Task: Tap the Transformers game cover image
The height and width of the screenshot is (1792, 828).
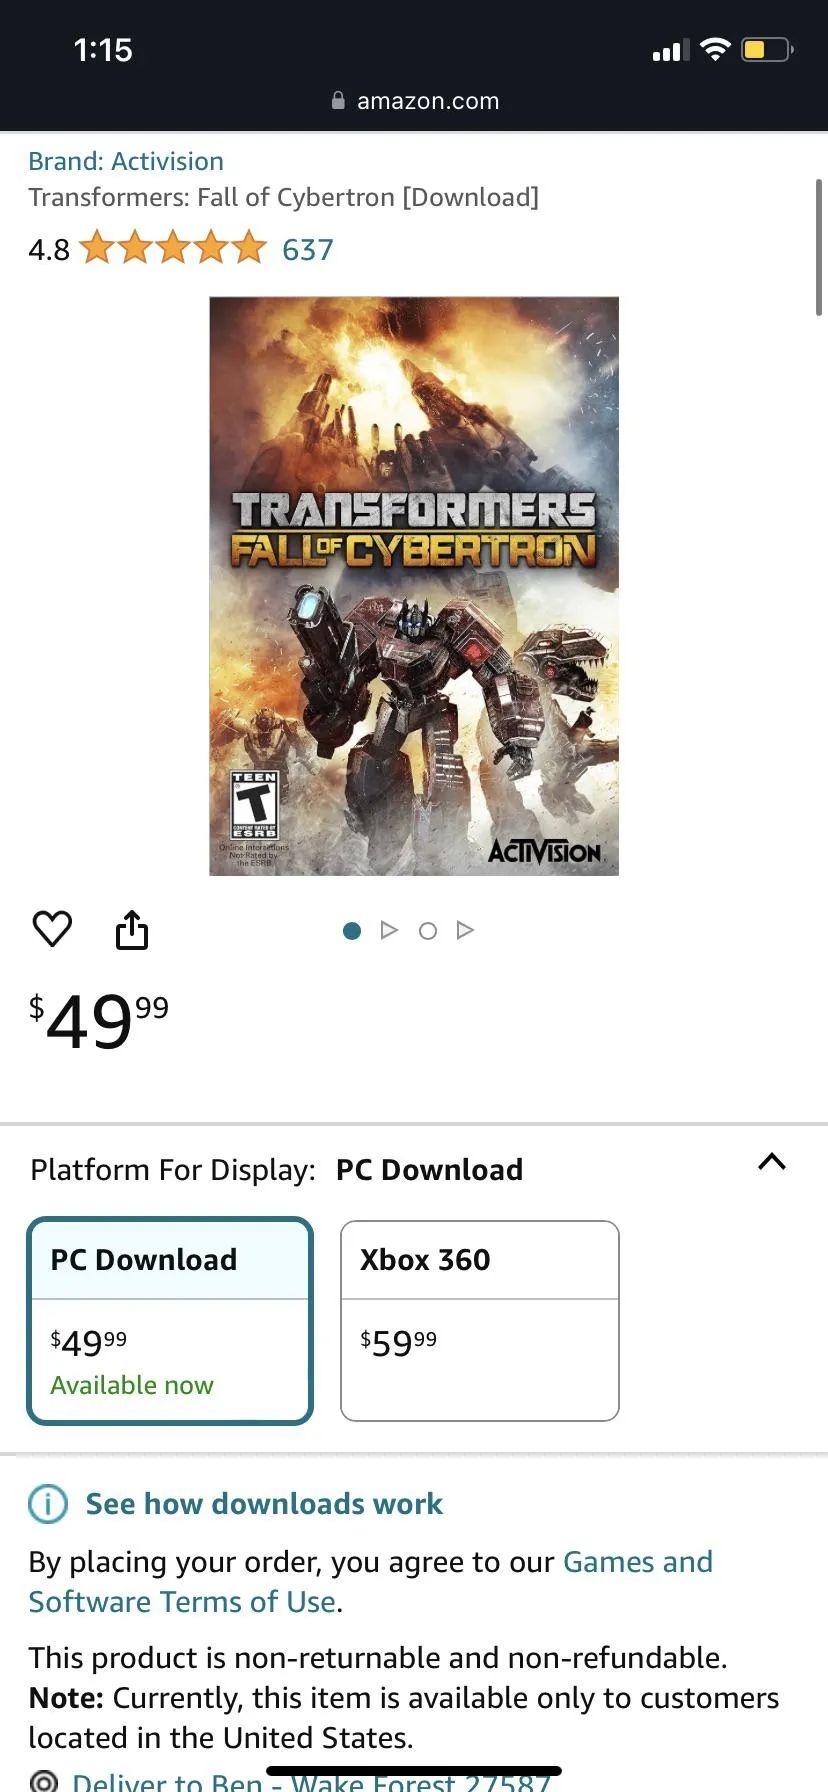Action: coord(414,586)
